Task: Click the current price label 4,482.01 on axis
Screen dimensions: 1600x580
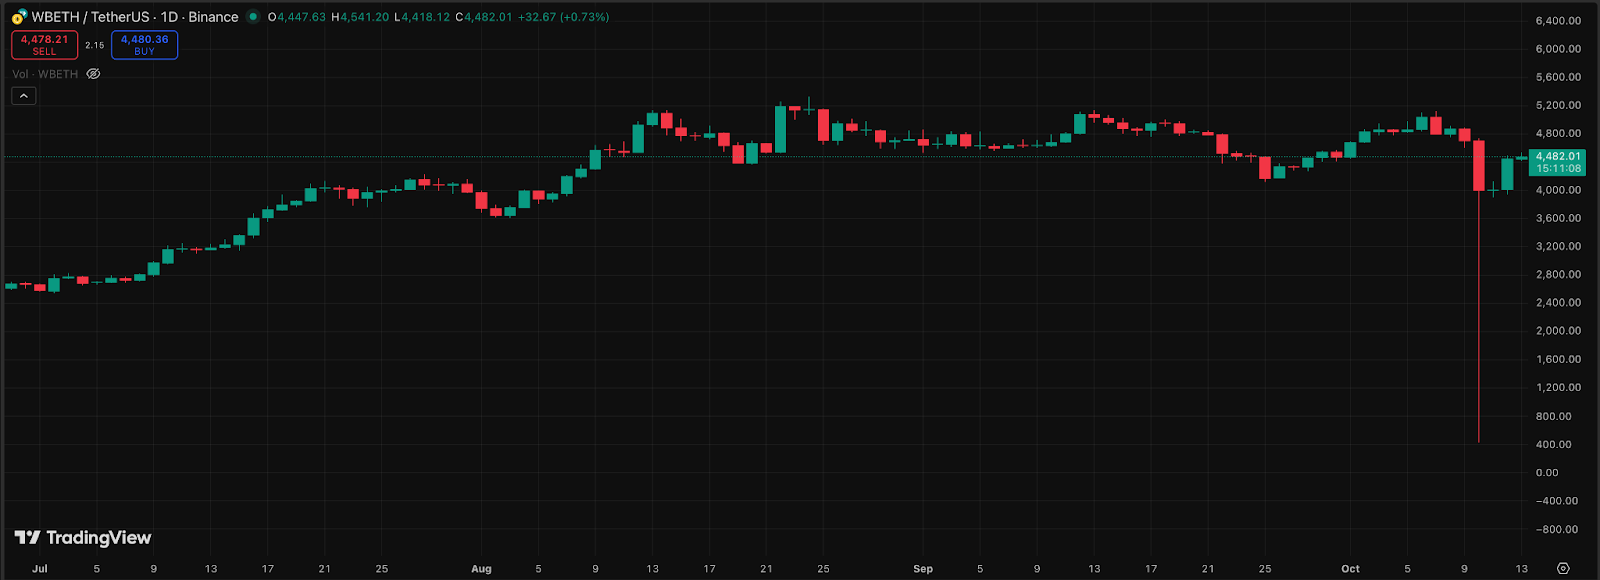Action: pos(1558,156)
